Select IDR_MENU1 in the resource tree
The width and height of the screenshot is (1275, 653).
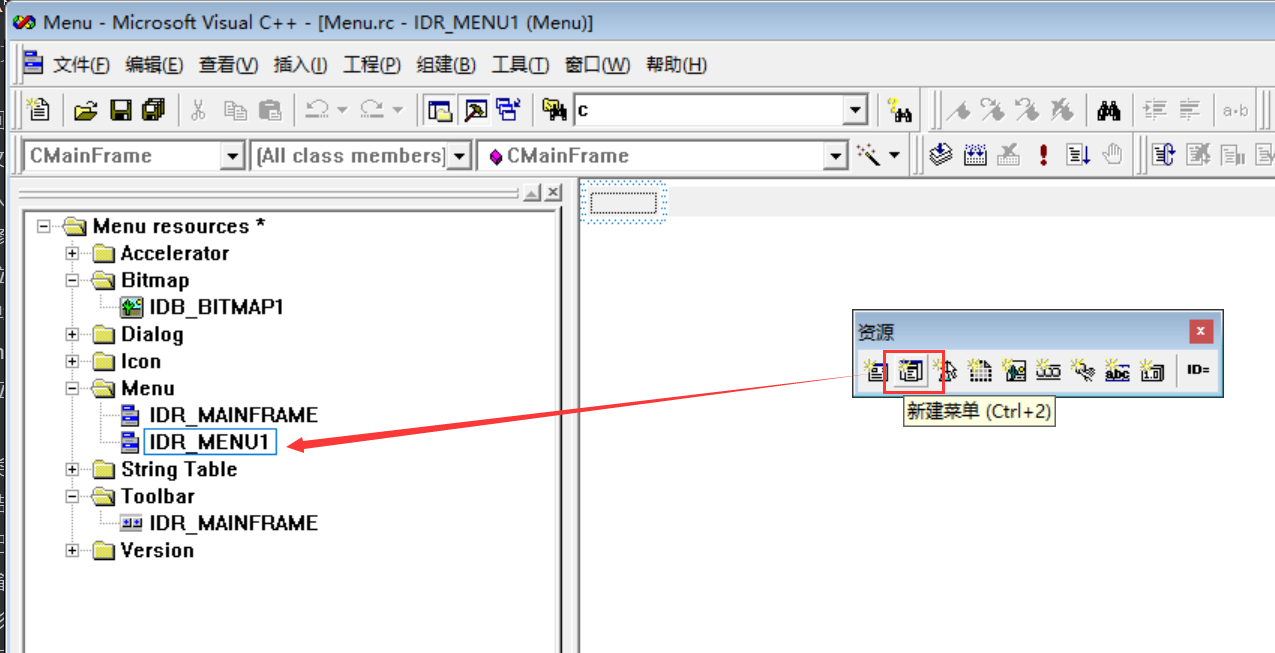pyautogui.click(x=210, y=442)
